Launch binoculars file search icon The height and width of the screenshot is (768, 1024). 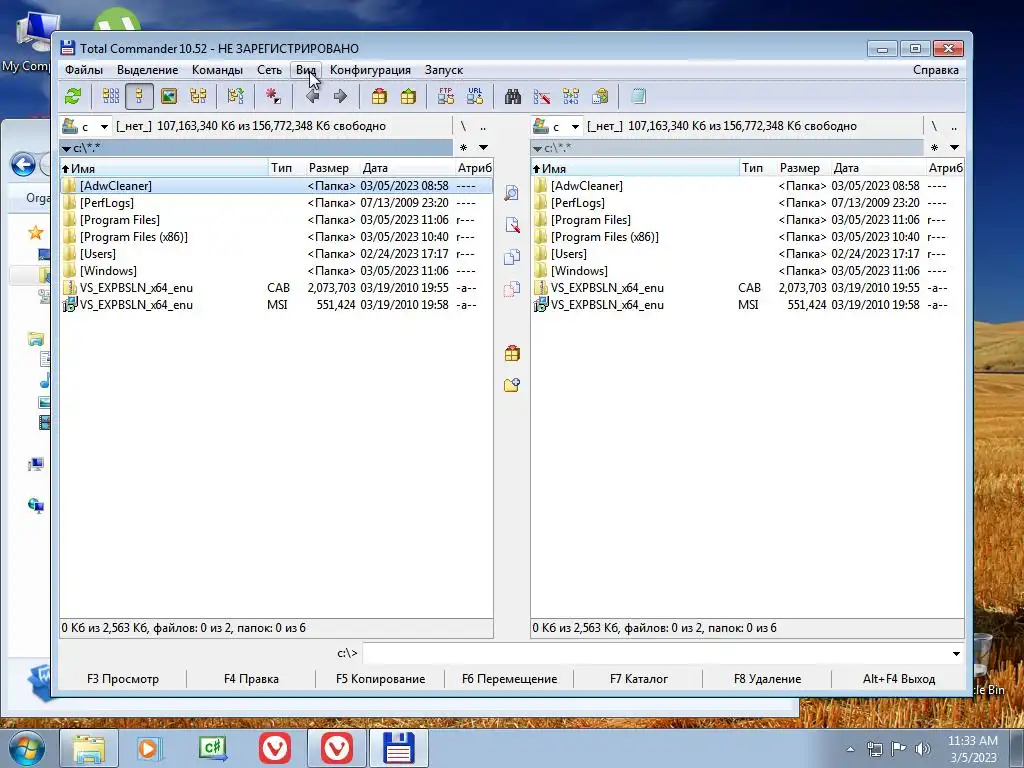(513, 97)
